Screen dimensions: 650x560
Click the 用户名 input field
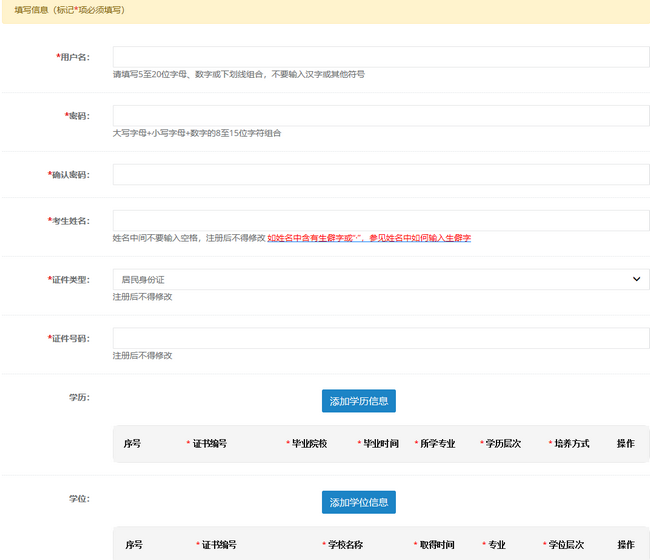point(380,57)
